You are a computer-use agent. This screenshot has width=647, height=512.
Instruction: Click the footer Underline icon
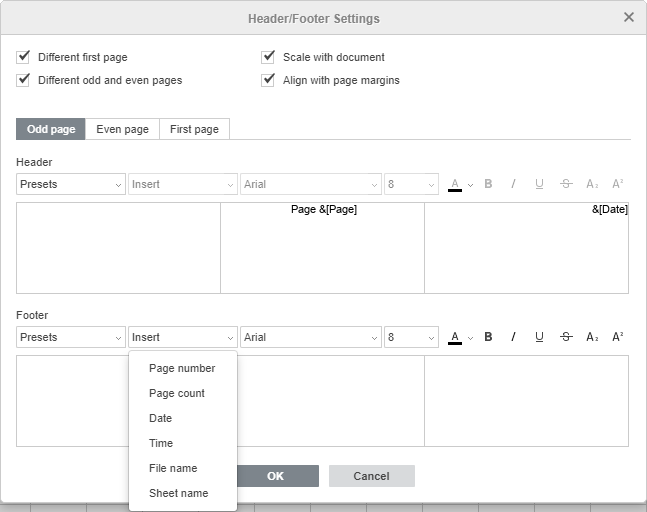tap(540, 337)
